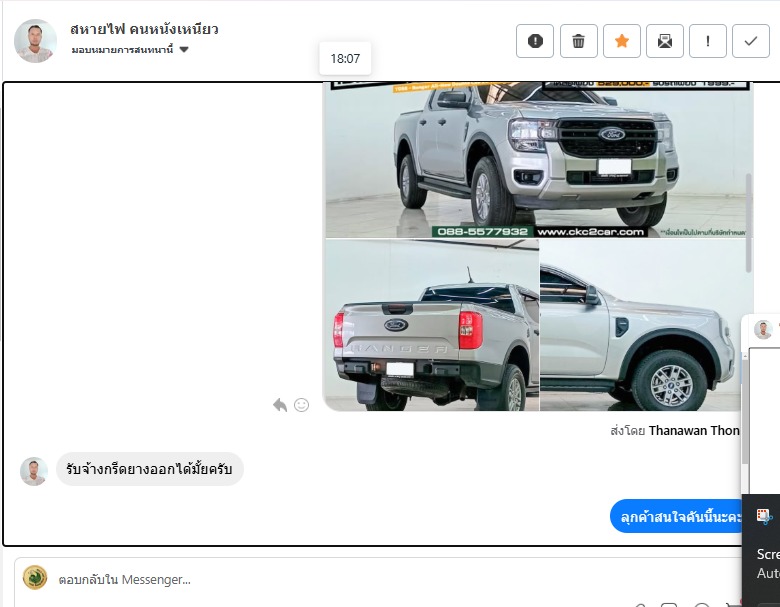Viewport: 780px width, 607px height.
Task: Toggle the orange star follow-up icon
Action: pos(622,41)
